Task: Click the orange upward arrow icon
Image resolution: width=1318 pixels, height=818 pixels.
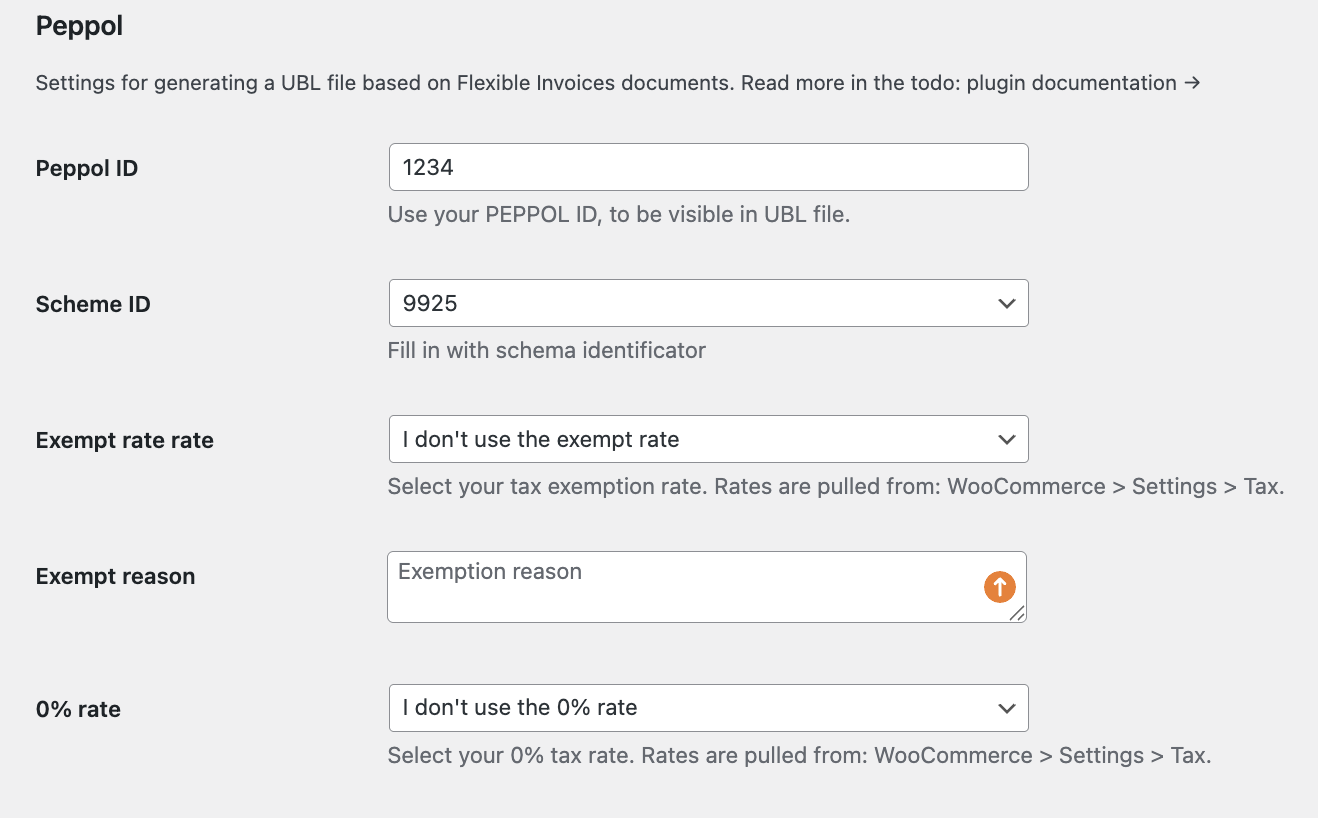Action: coord(999,587)
